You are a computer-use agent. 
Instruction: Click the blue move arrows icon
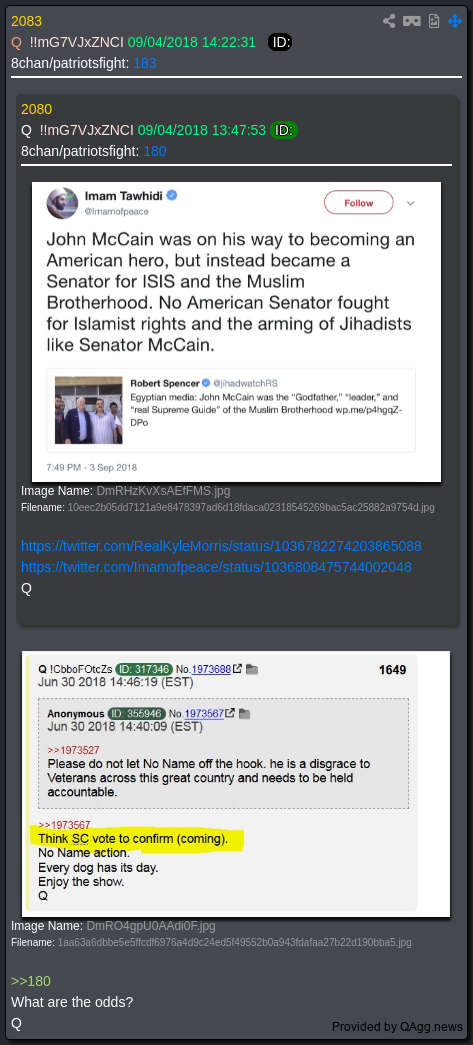click(455, 21)
